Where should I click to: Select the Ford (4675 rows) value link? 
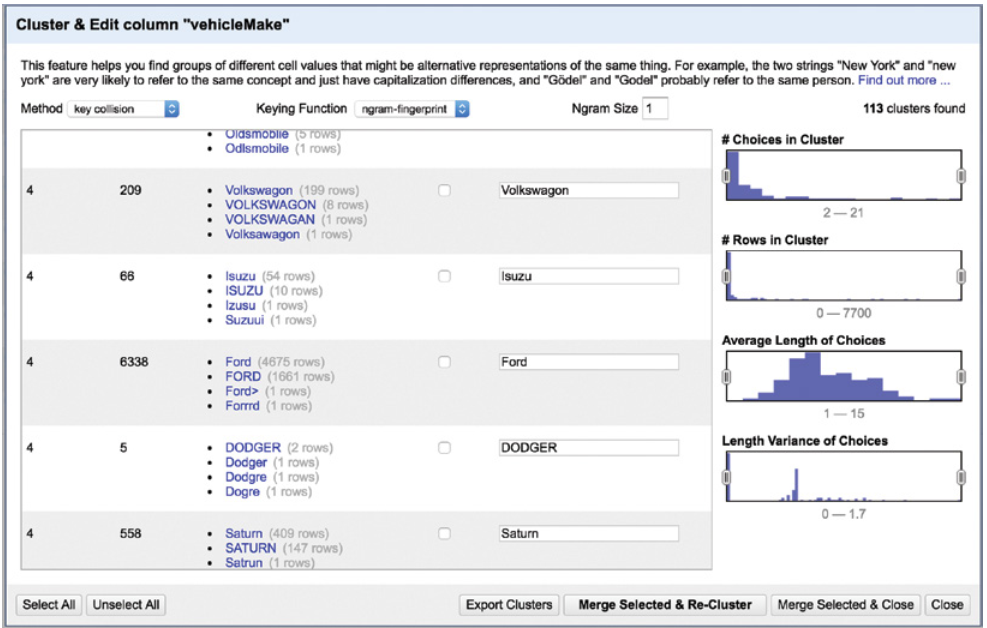(x=238, y=362)
